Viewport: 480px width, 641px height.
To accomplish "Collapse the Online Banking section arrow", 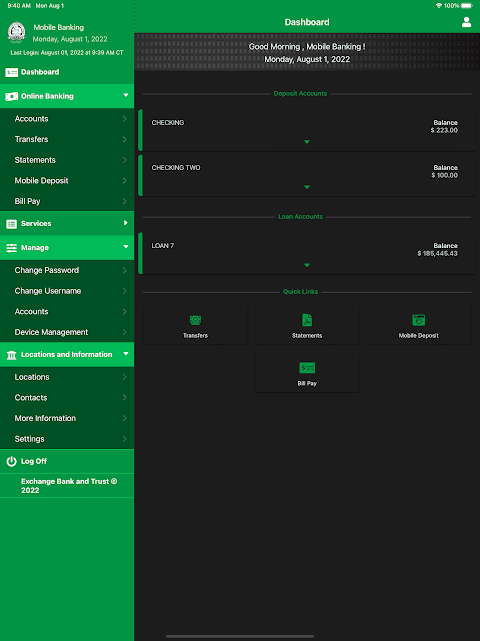I will coord(126,95).
